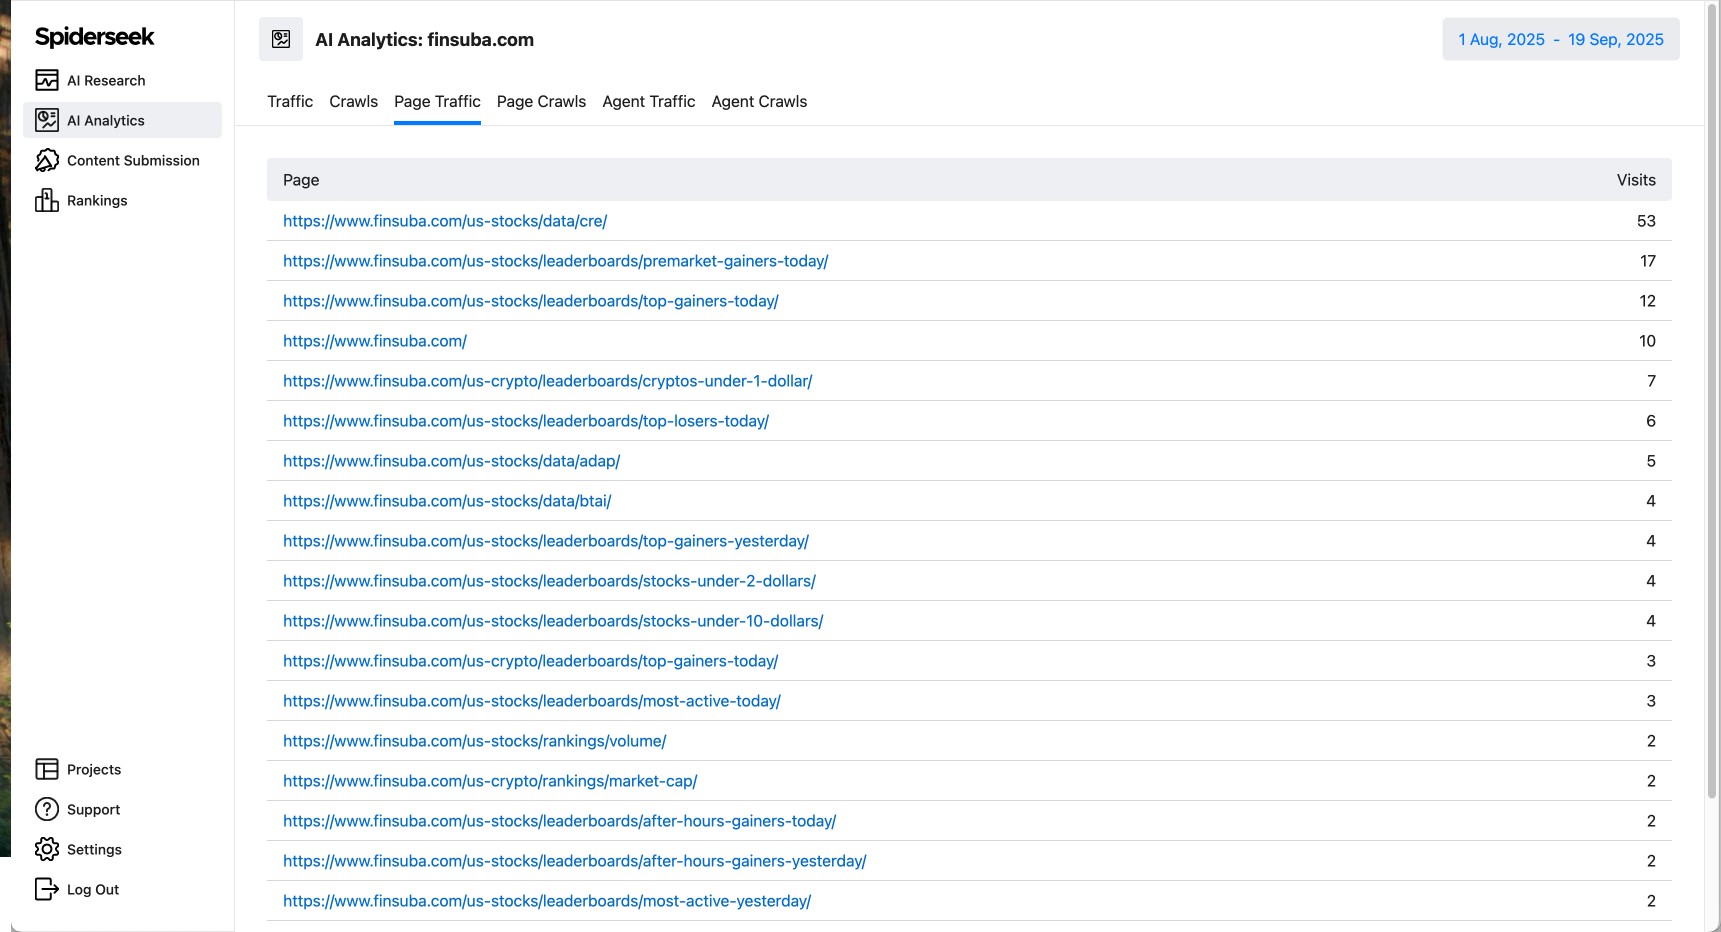Open the top-losers-today link
Screen dimensions: 1721x932
pos(526,421)
